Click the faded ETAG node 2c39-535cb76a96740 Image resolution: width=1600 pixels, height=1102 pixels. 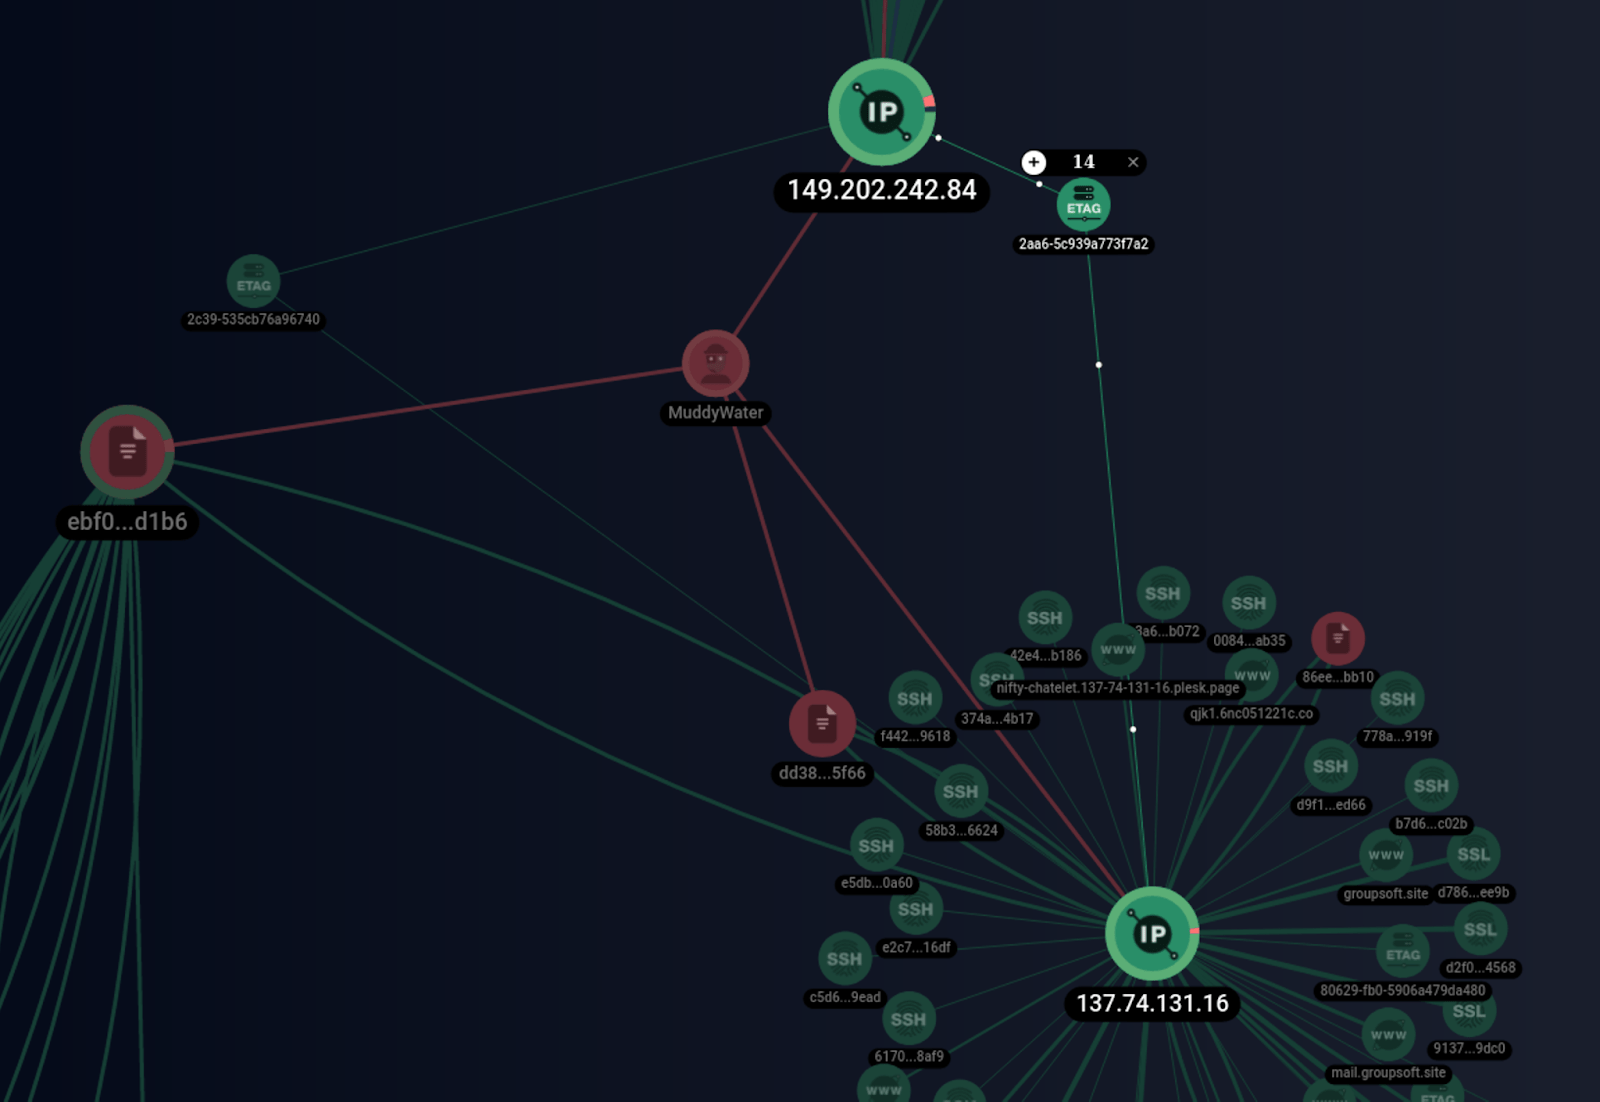[253, 282]
